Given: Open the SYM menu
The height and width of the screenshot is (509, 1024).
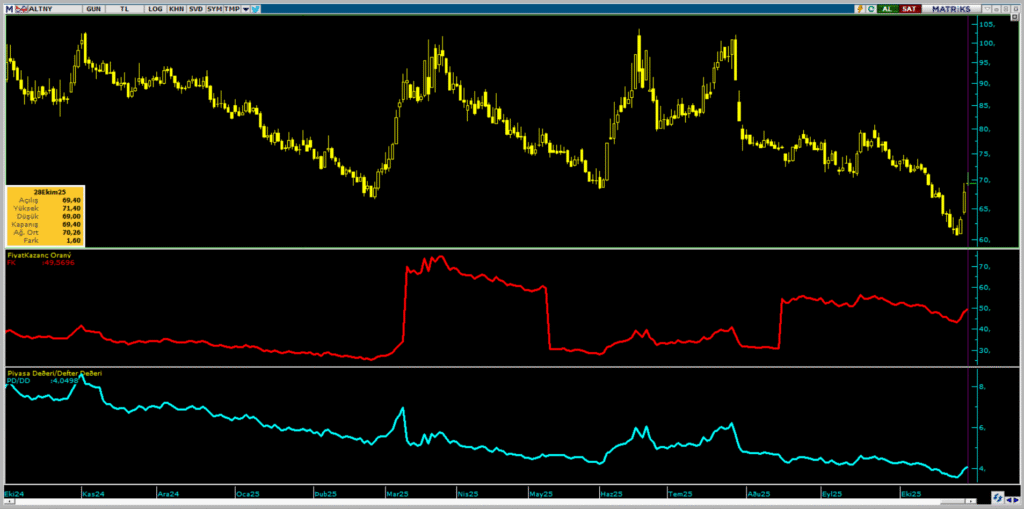Looking at the screenshot, I should (x=214, y=8).
